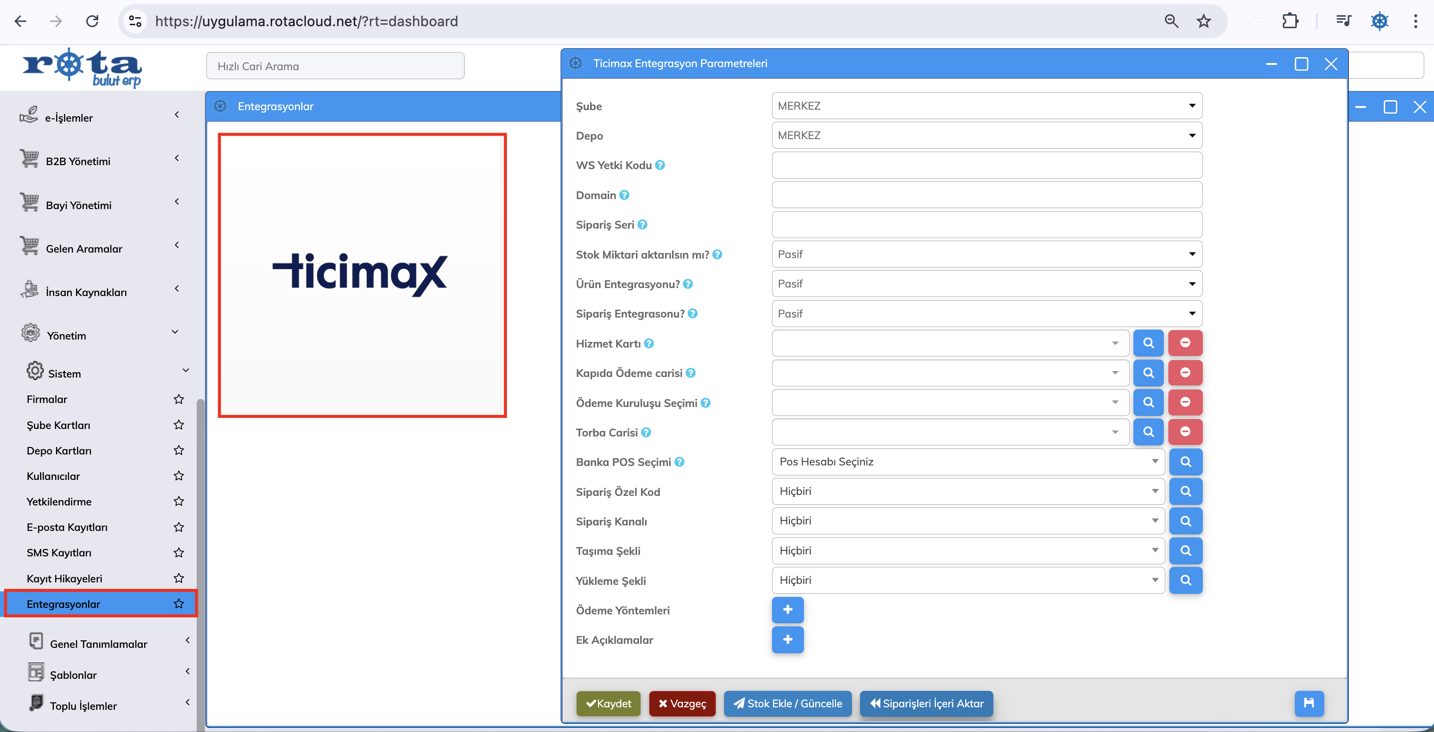The height and width of the screenshot is (732, 1434).
Task: Toggle star next to Kullanıcılar
Action: click(179, 476)
